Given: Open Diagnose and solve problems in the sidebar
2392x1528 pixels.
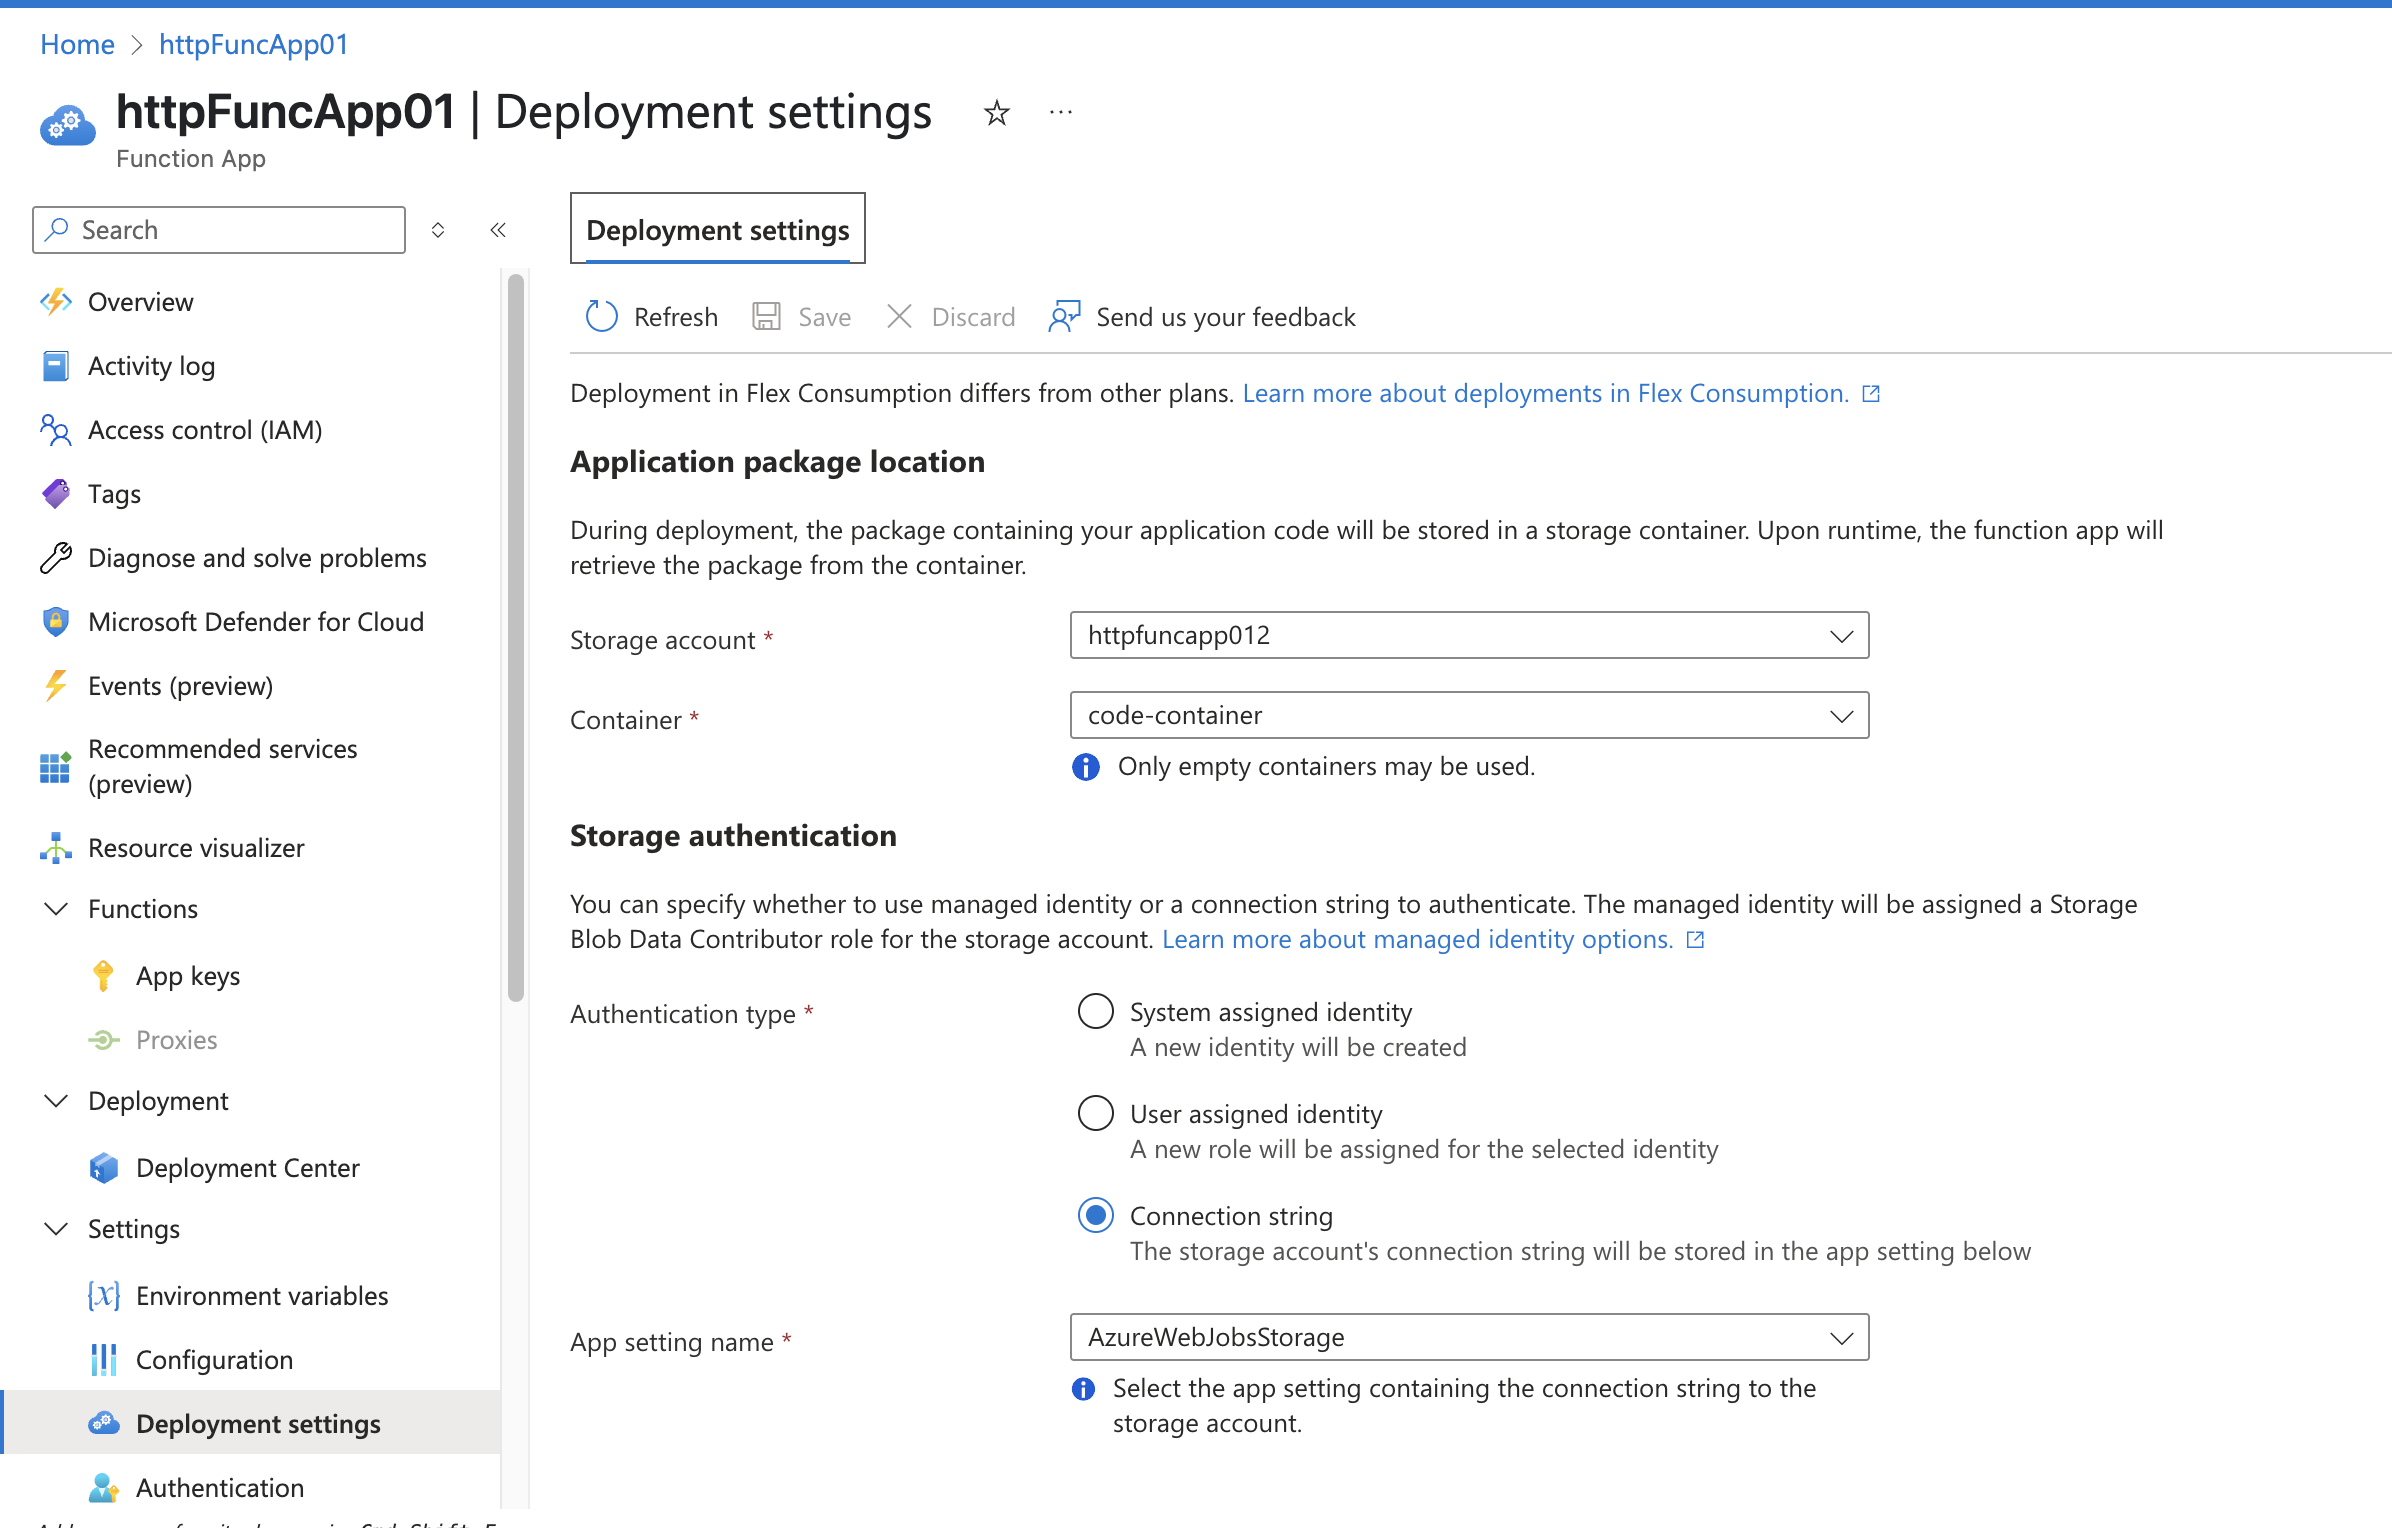Looking at the screenshot, I should pyautogui.click(x=257, y=557).
